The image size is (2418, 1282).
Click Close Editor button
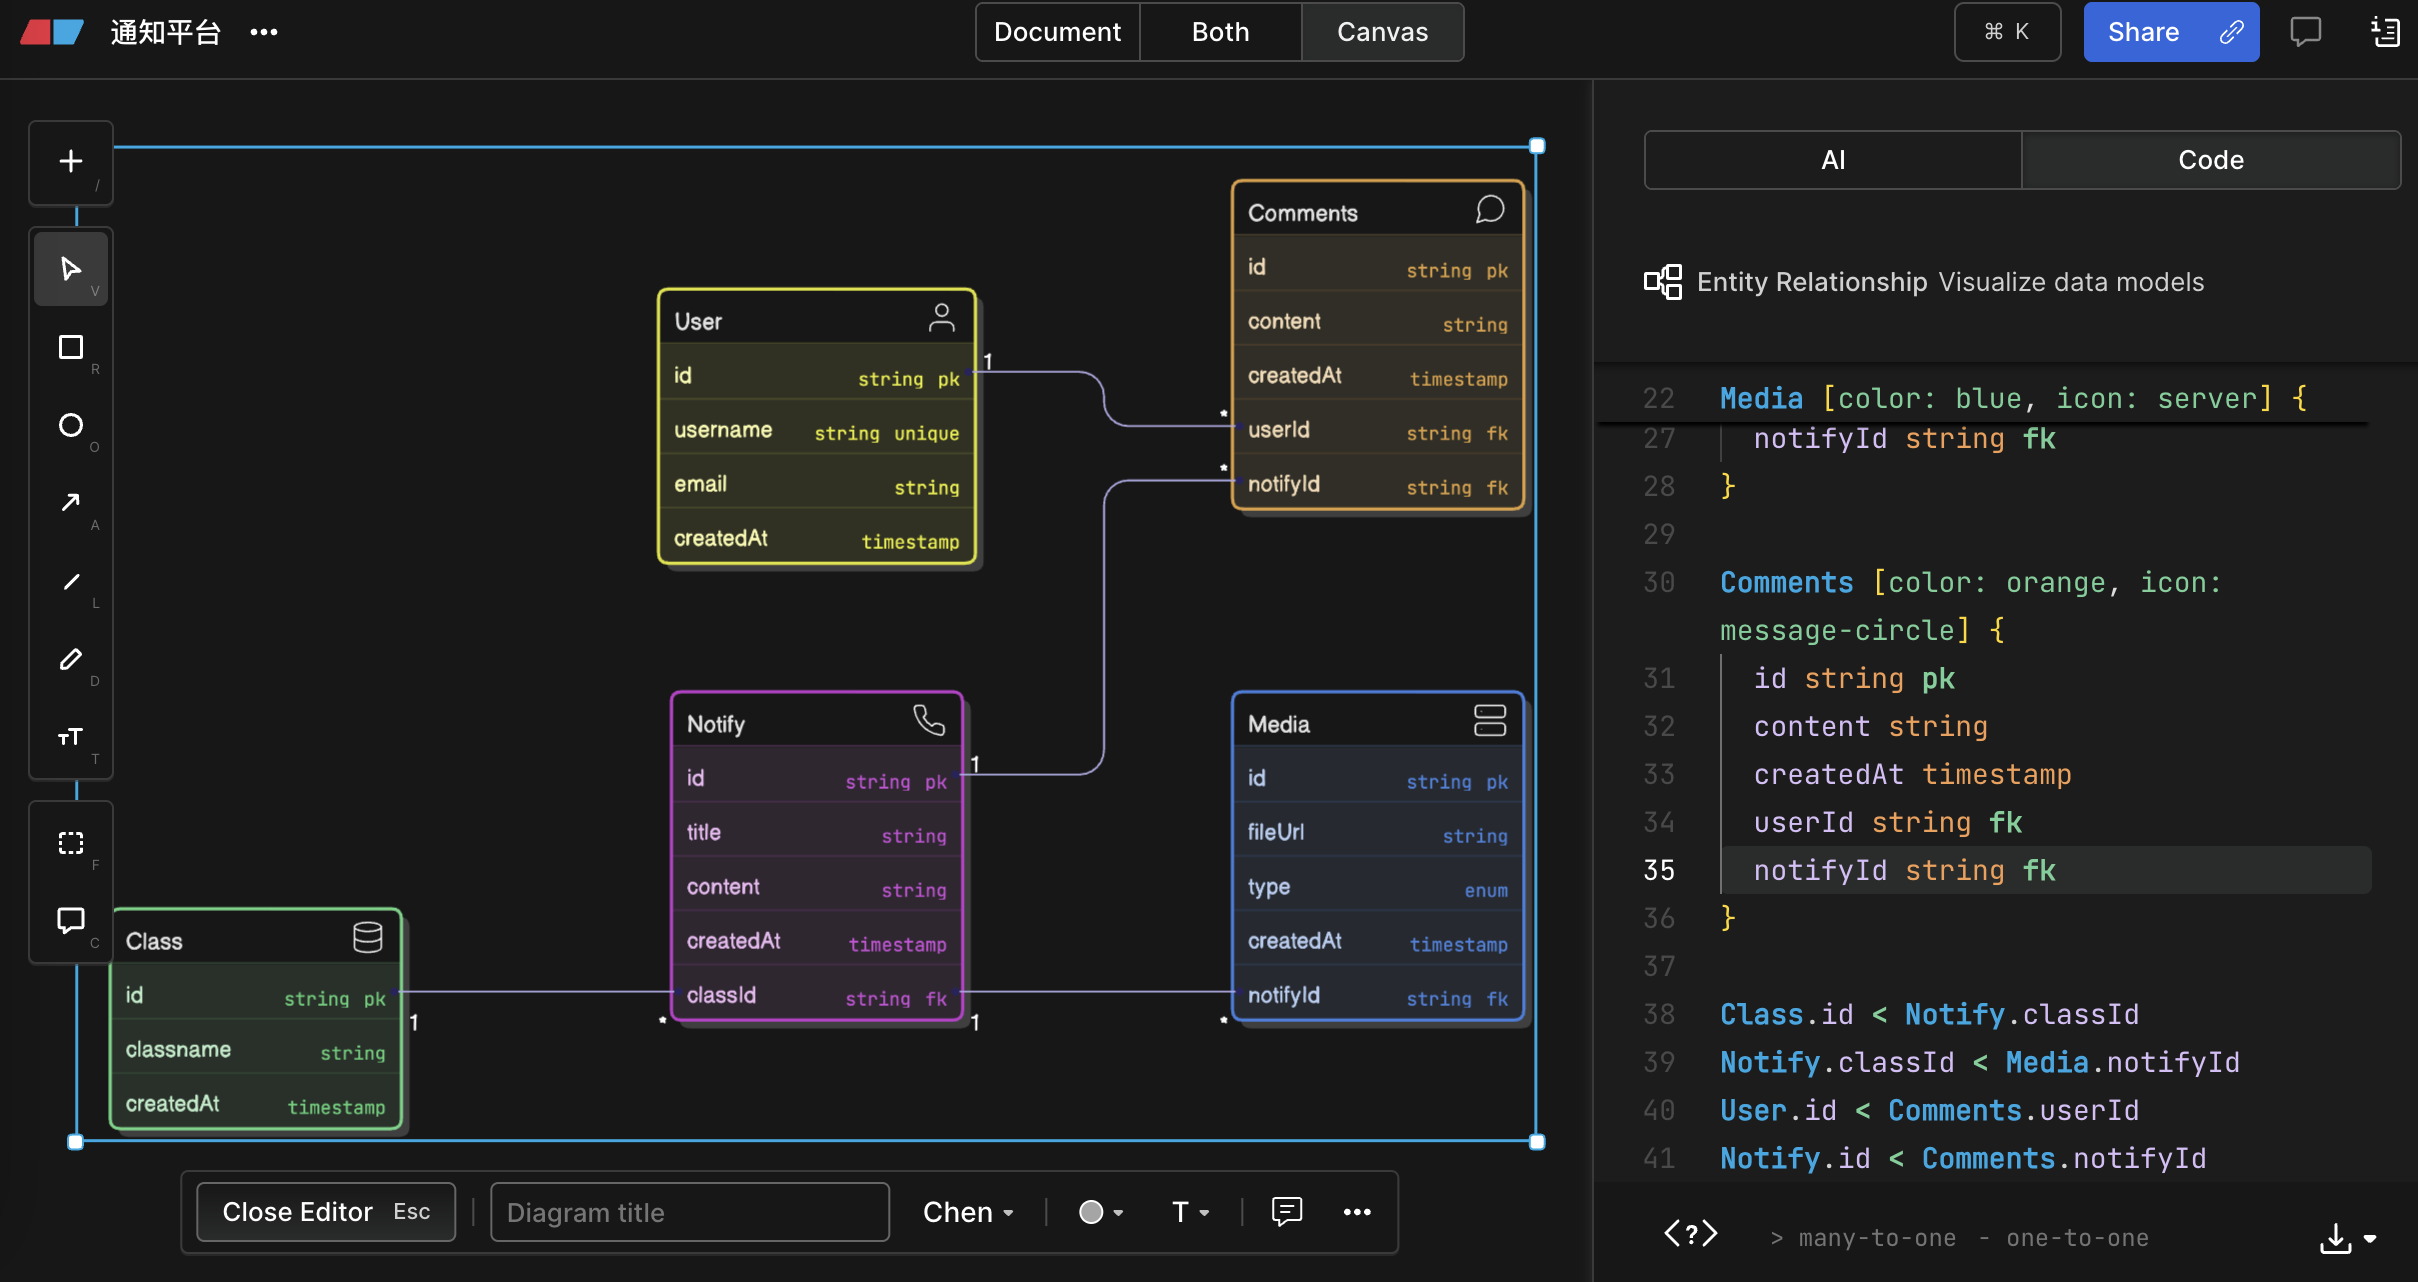coord(326,1212)
